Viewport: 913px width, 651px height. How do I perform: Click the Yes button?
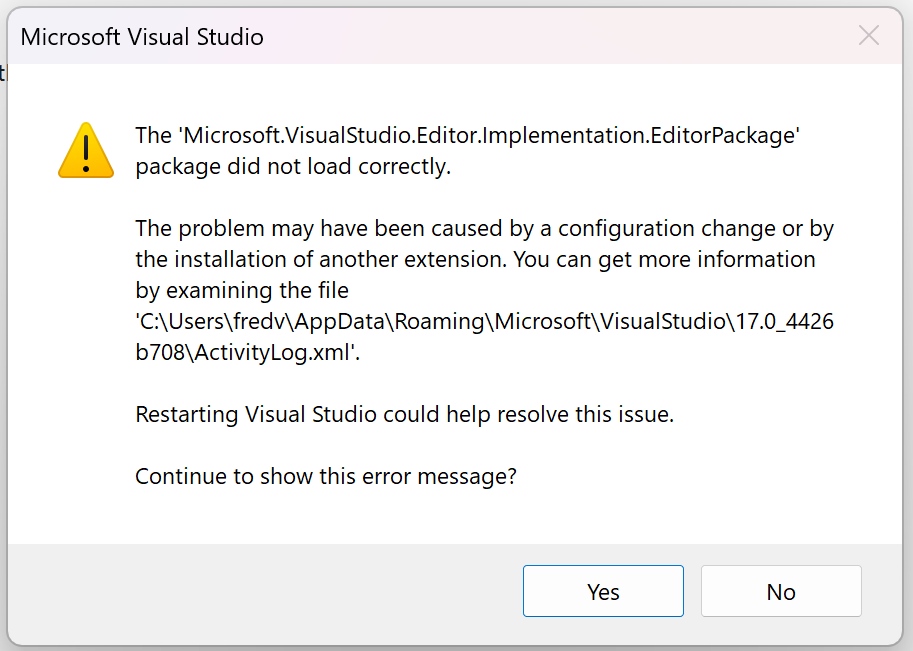[603, 591]
